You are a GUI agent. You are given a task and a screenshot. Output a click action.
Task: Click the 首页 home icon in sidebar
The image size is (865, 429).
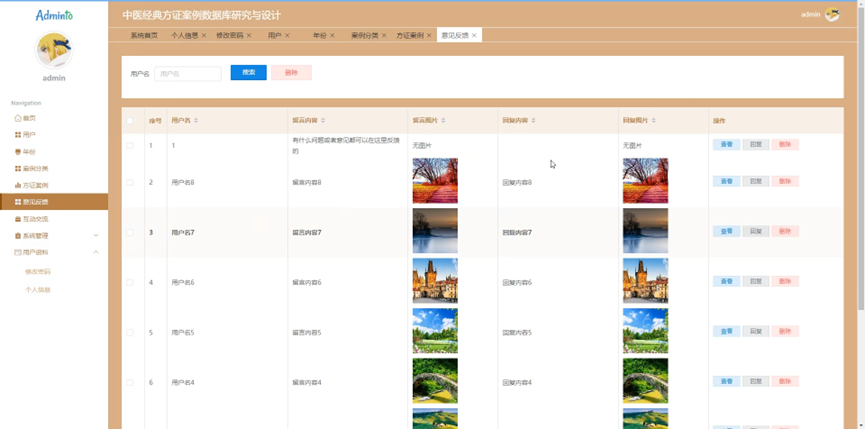tap(18, 118)
